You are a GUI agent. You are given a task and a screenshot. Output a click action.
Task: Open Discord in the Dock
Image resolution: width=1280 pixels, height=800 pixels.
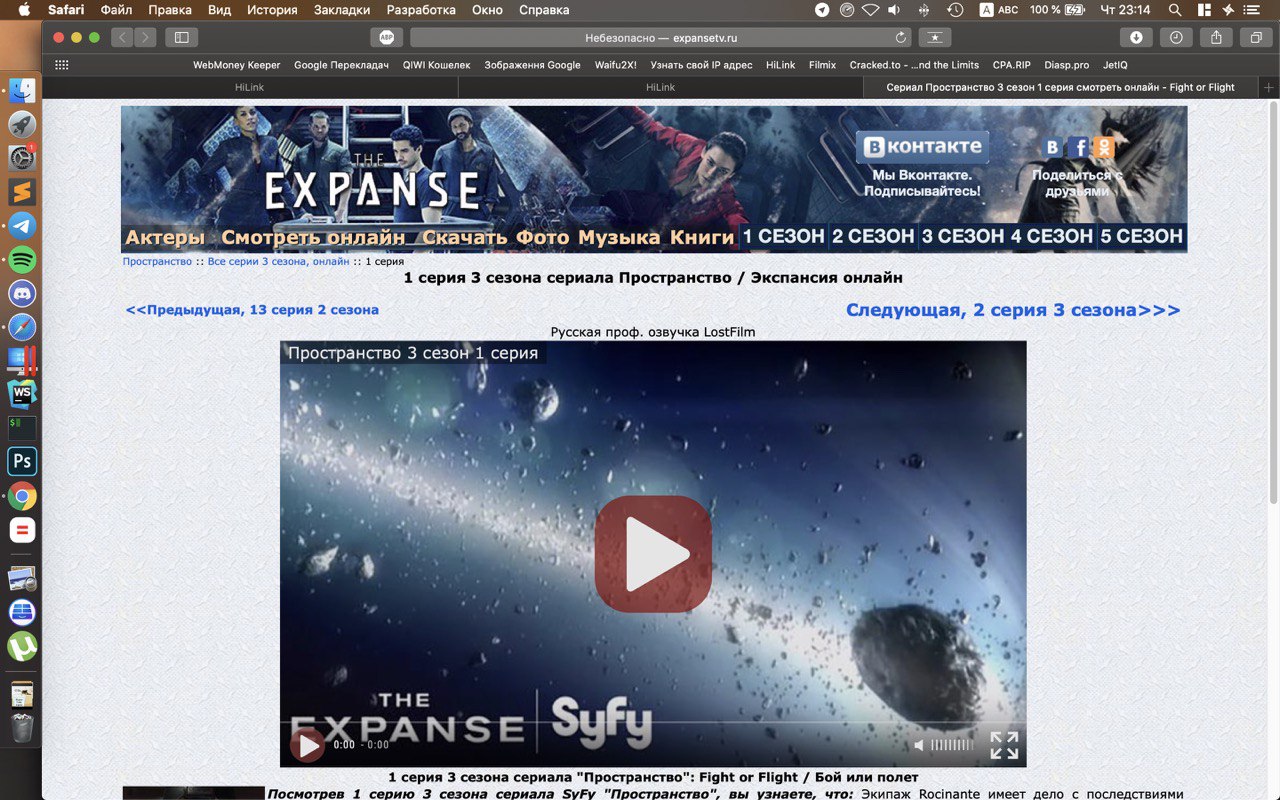click(x=22, y=293)
